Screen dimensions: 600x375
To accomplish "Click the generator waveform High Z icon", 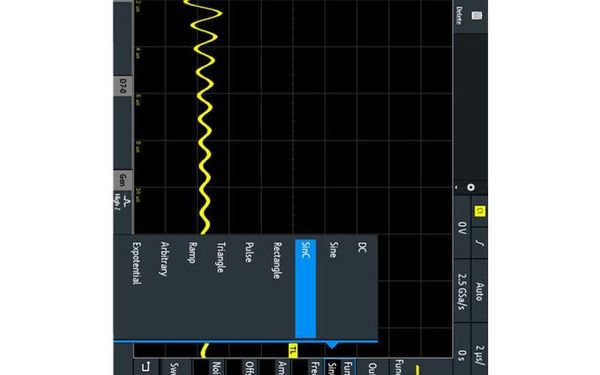I will pyautogui.click(x=122, y=202).
